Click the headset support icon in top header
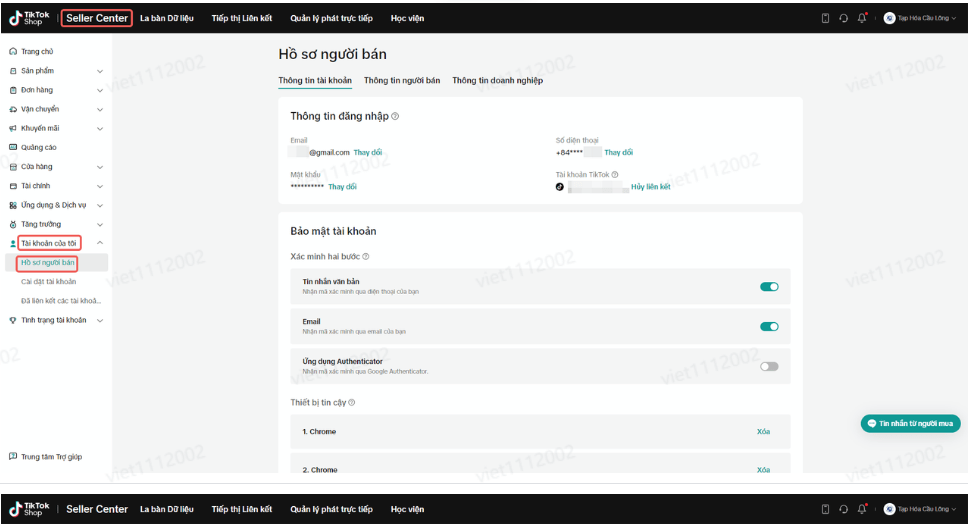The width and height of the screenshot is (968, 524). pyautogui.click(x=843, y=18)
